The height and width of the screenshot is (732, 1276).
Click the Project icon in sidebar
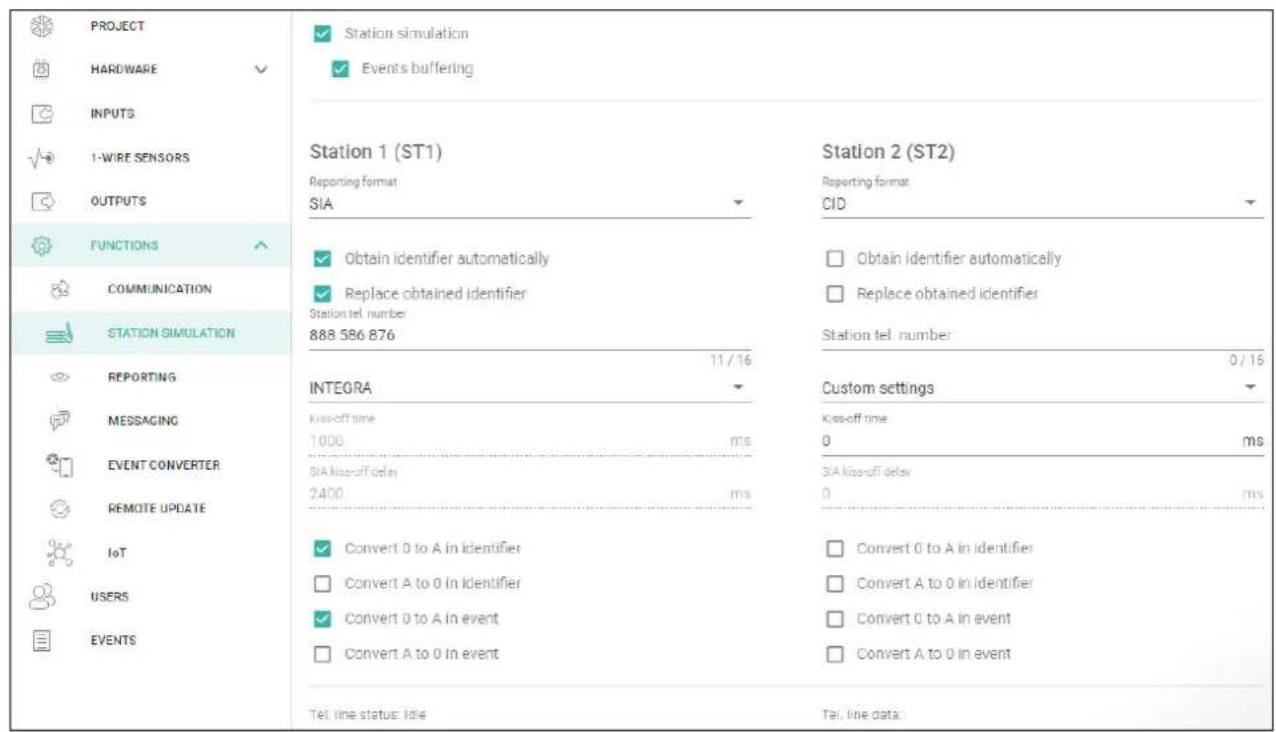coord(42,26)
